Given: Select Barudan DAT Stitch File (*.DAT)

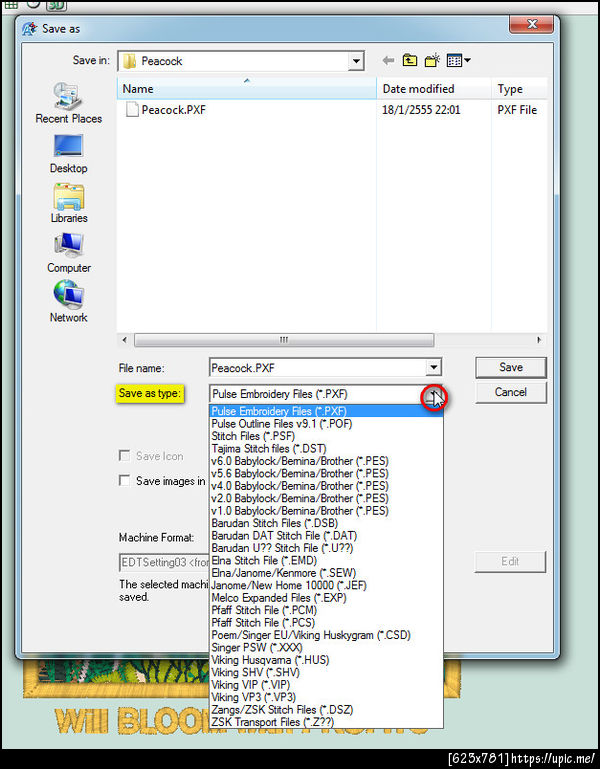Looking at the screenshot, I should [x=326, y=536].
